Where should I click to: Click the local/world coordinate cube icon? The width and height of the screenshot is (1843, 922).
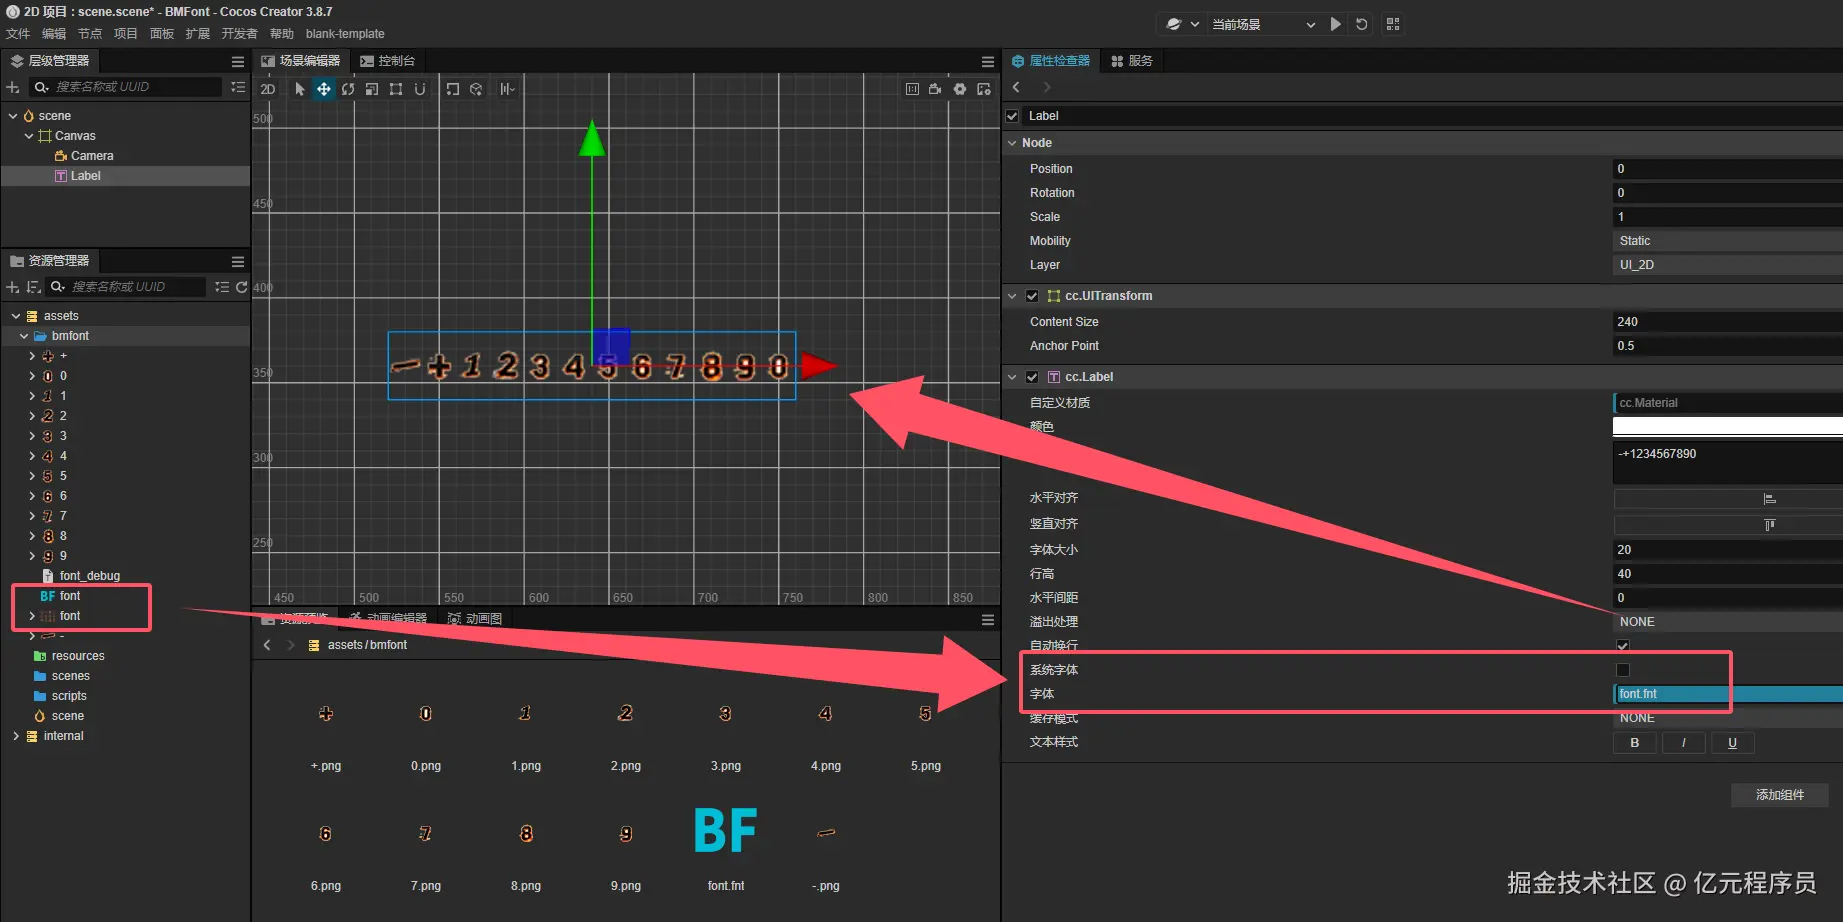[x=476, y=89]
